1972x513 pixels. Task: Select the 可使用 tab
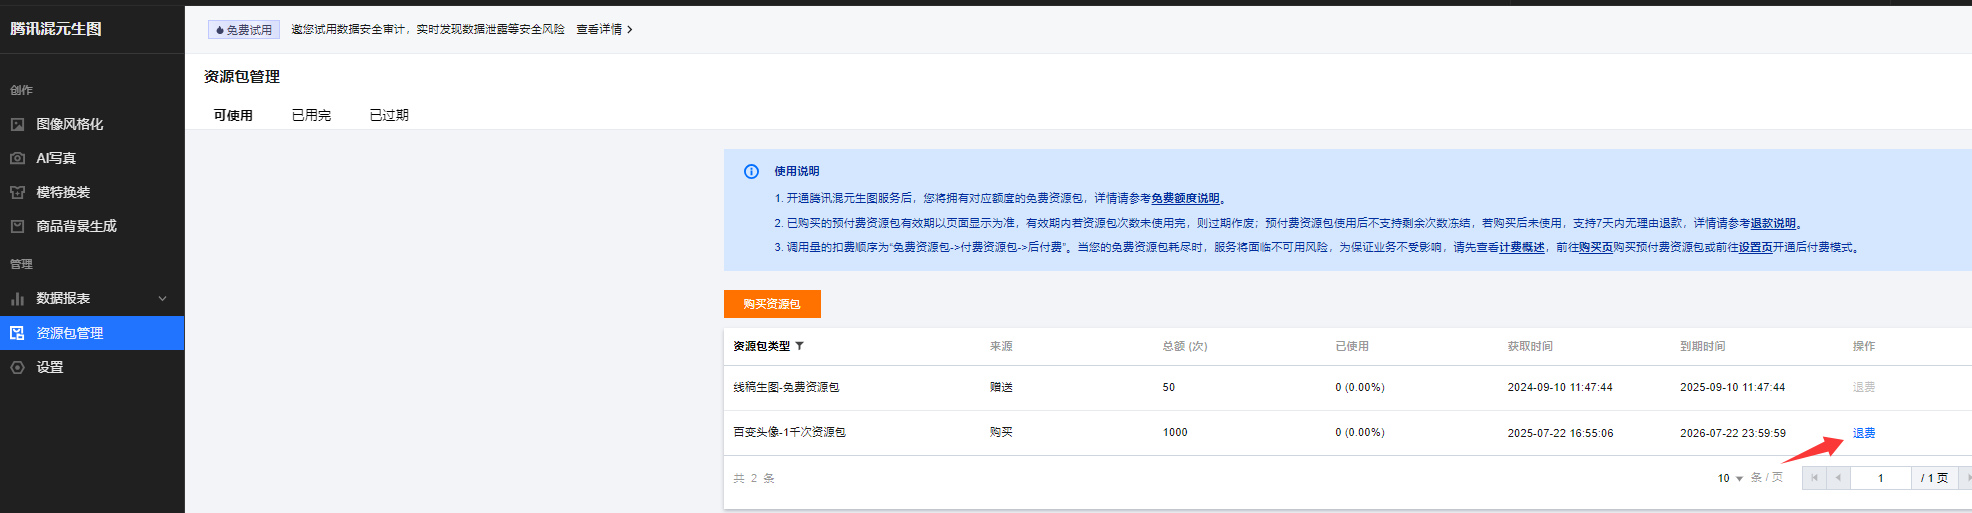click(233, 116)
